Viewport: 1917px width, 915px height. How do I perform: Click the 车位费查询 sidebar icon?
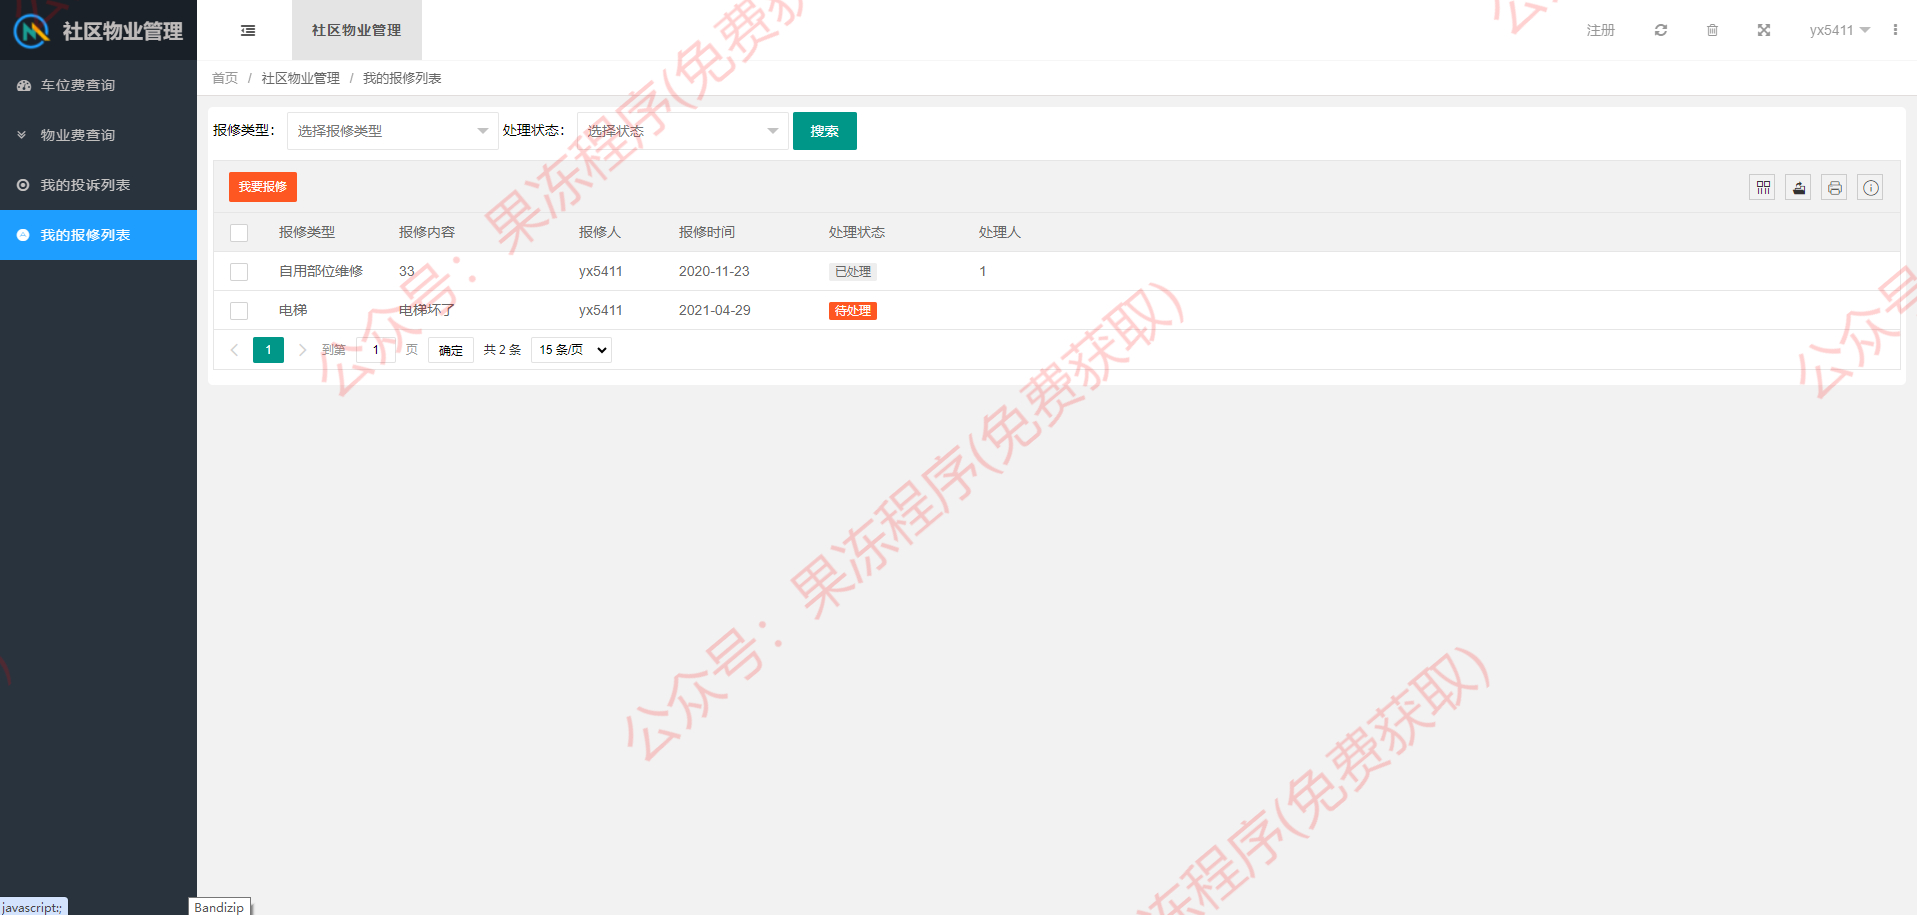click(23, 85)
